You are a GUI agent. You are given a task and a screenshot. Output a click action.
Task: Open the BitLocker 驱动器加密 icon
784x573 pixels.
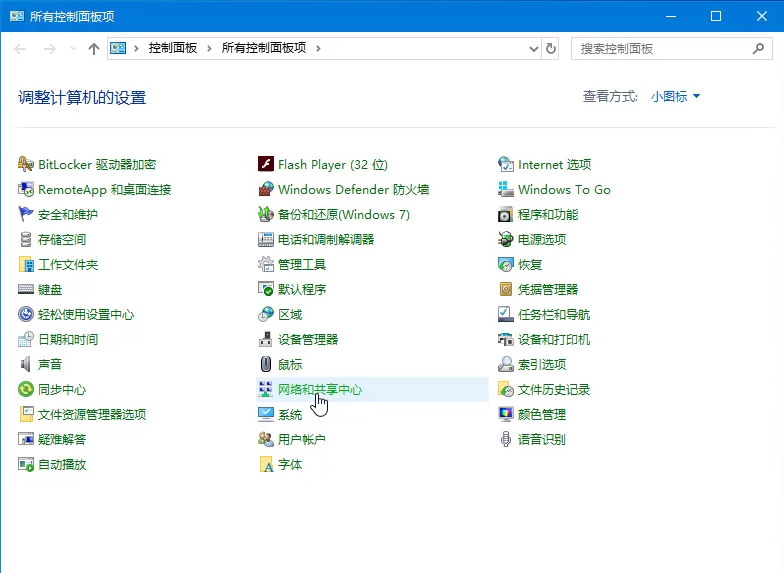click(x=26, y=164)
